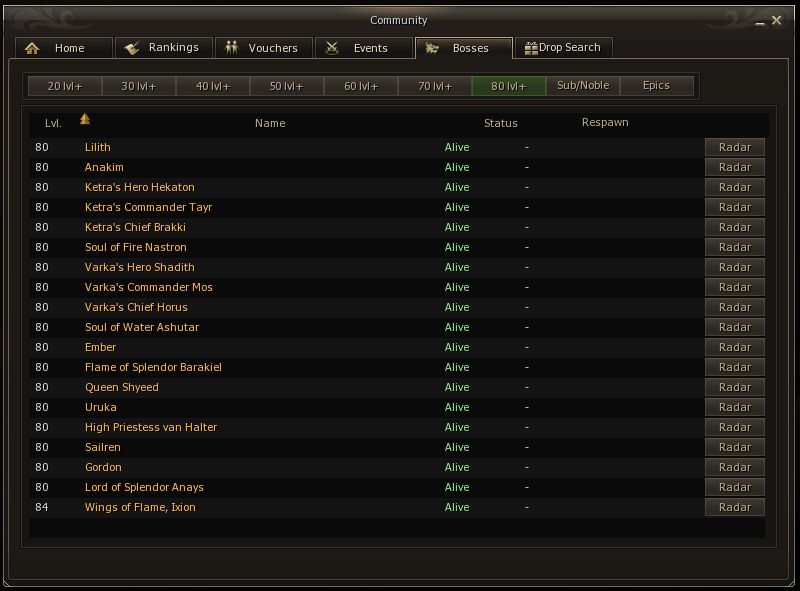
Task: Click the Bosses tab dragon icon
Action: [432, 48]
